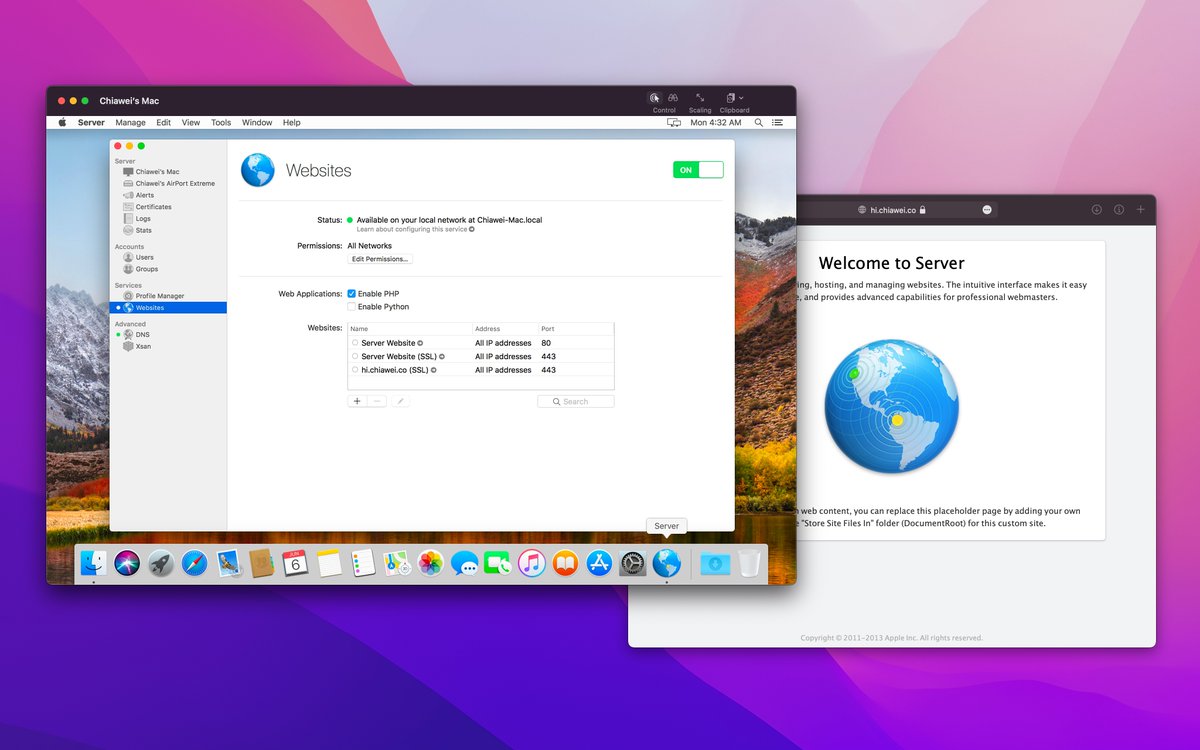Open the View menu
Screen dimensions: 1200x750
191,122
